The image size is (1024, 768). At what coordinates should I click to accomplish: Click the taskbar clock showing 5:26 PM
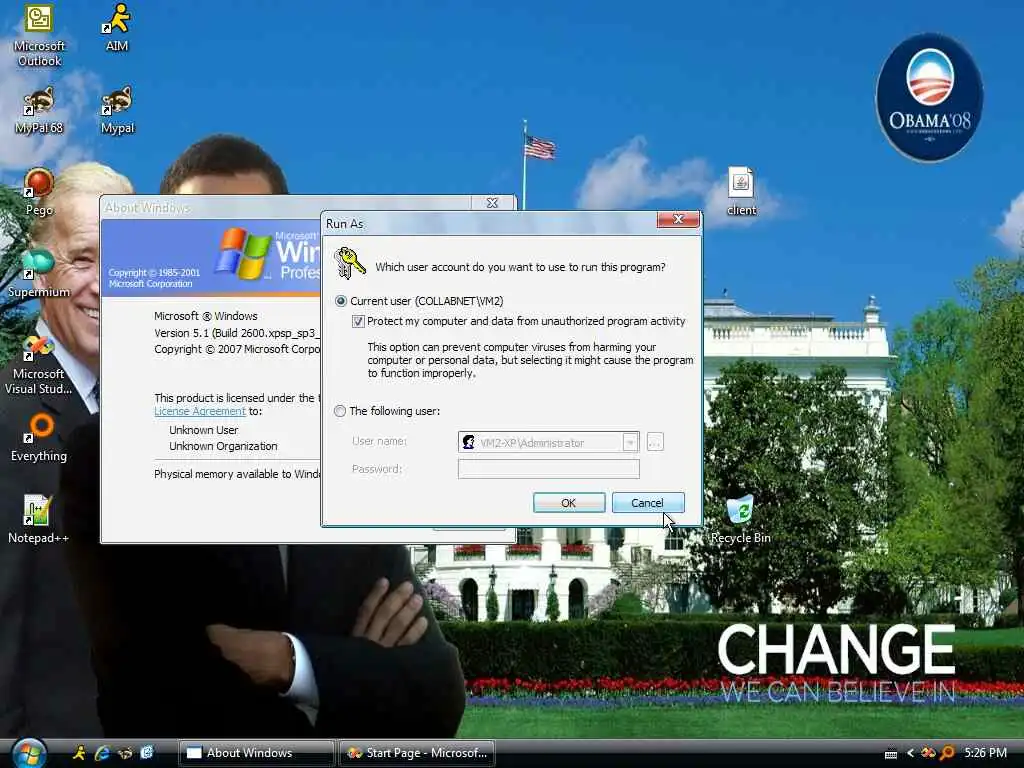(x=985, y=753)
